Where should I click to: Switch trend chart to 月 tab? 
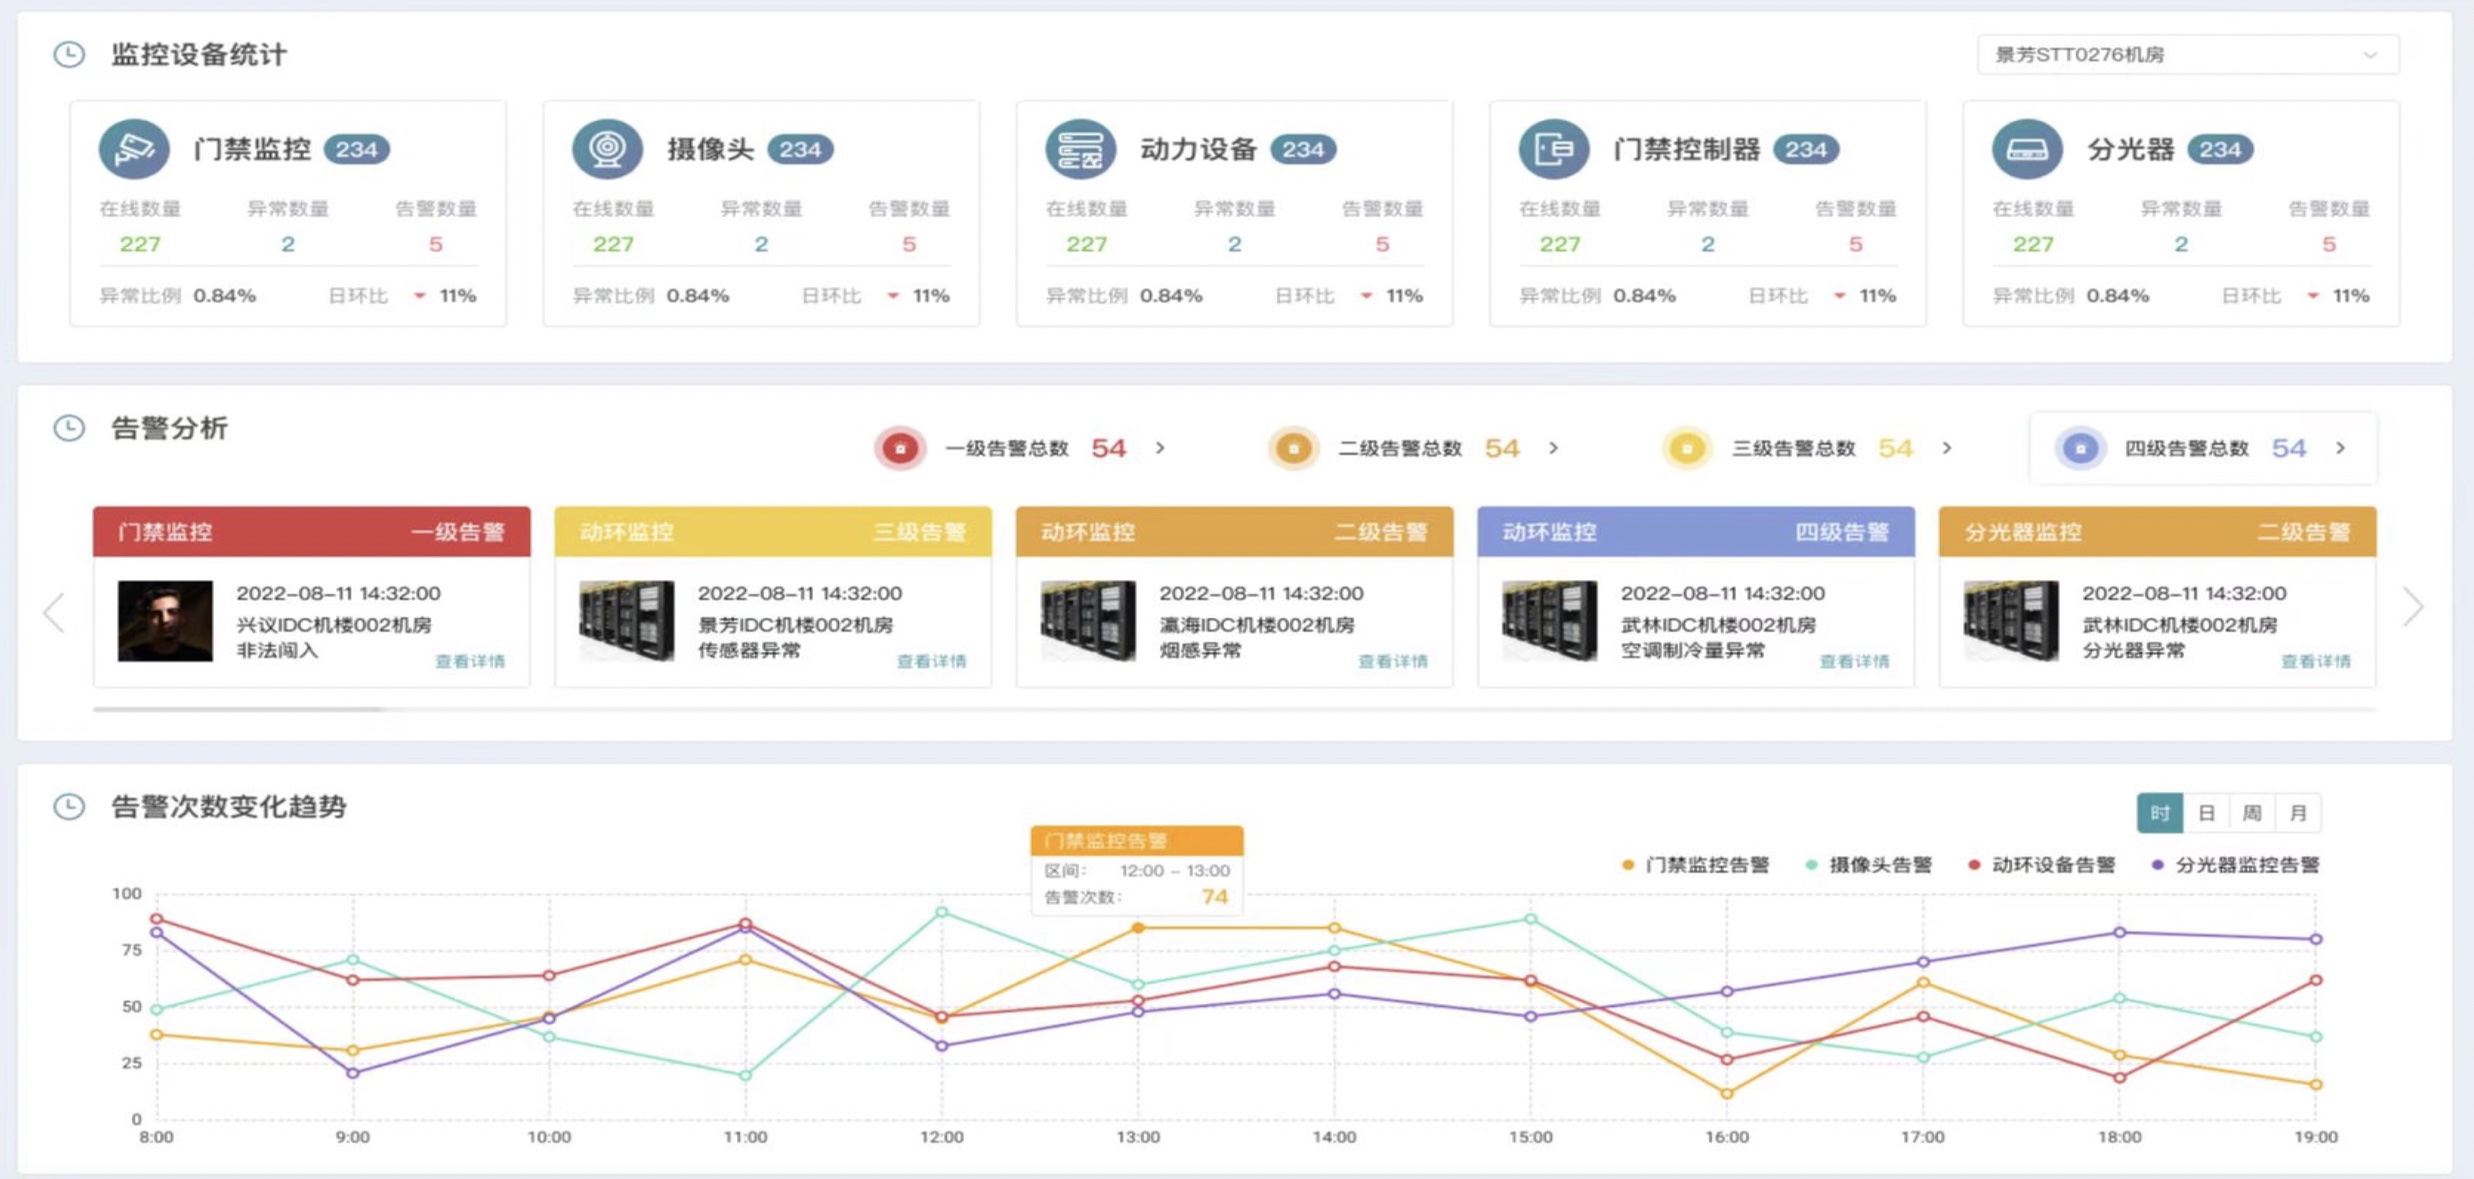2298,813
